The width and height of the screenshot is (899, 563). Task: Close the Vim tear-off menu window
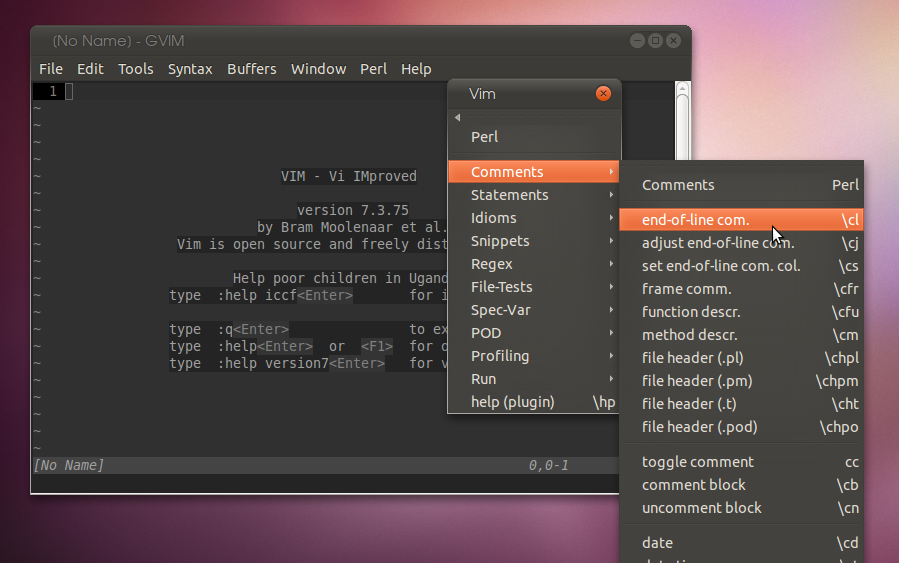(x=603, y=93)
